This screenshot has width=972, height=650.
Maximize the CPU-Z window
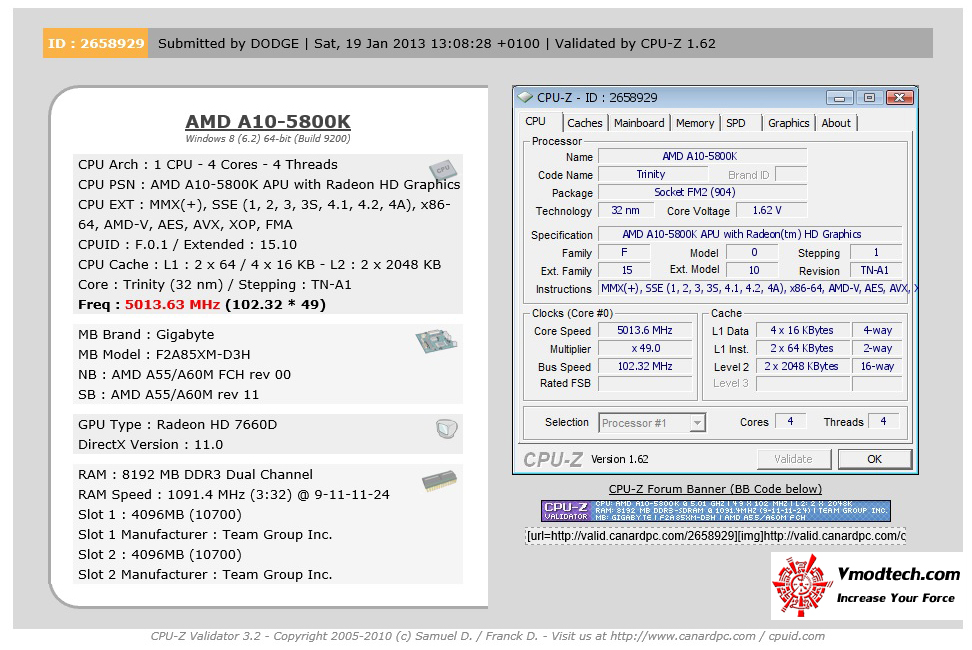click(870, 98)
